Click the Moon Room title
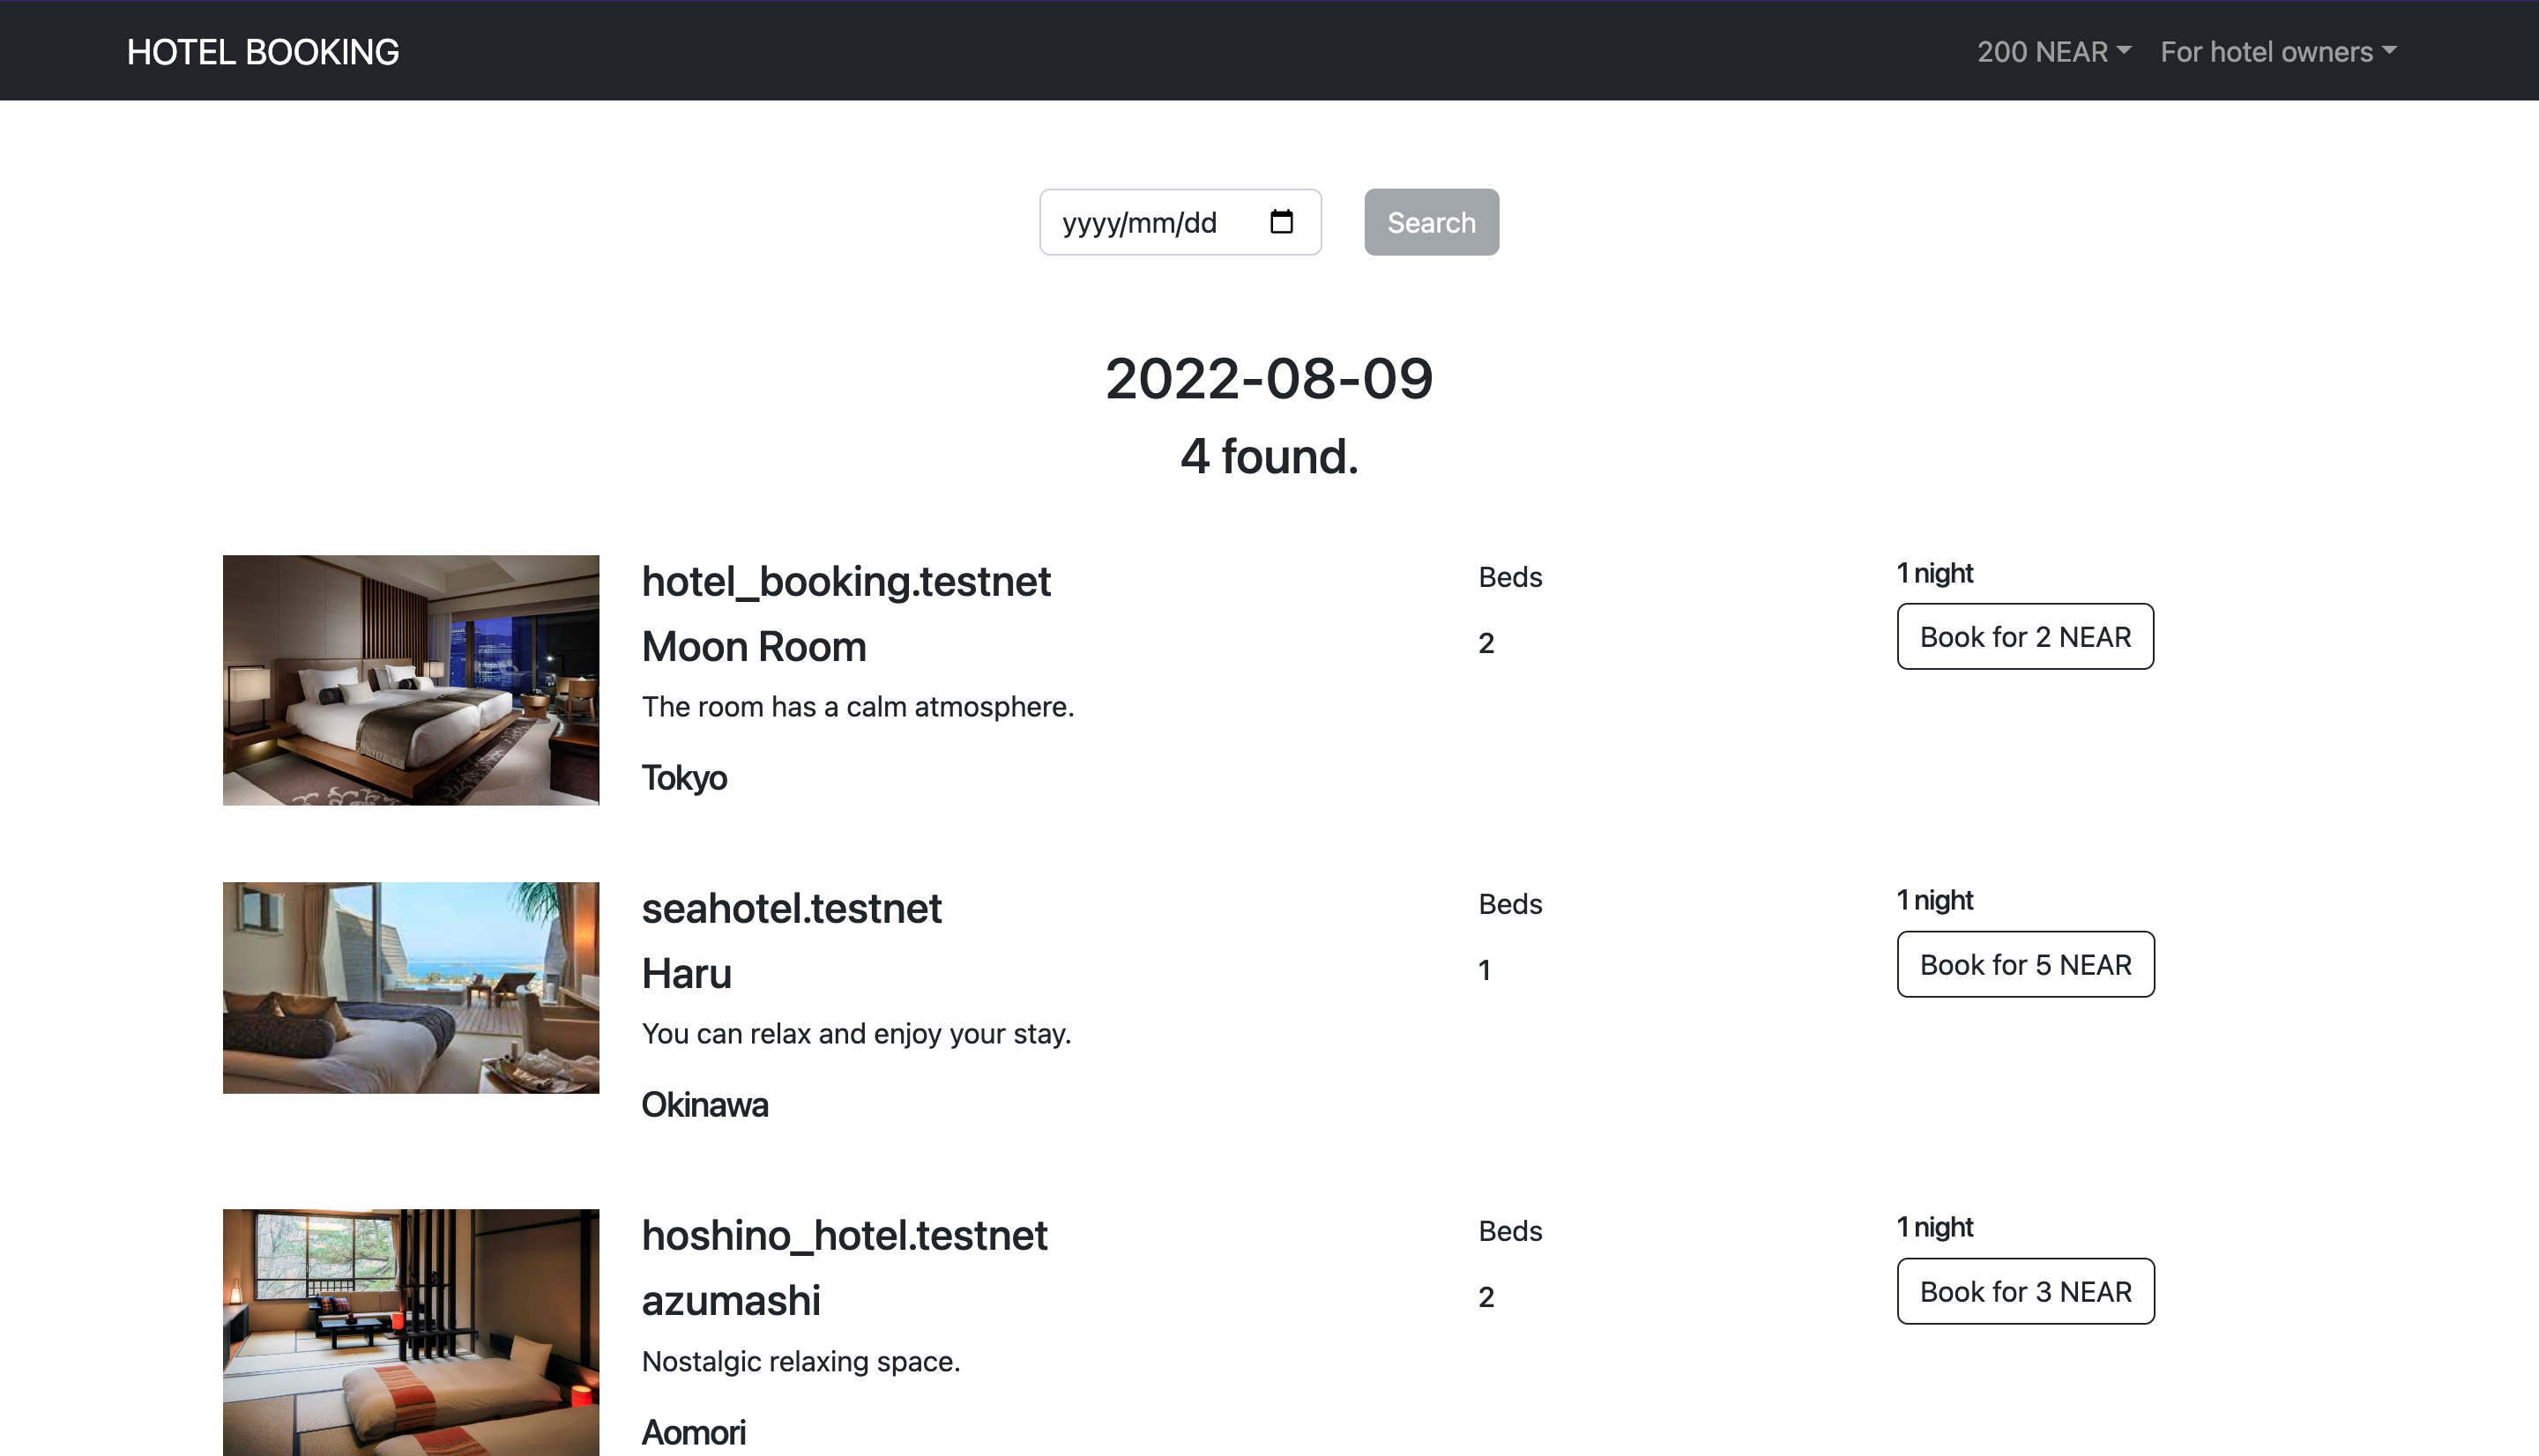Viewport: 2539px width, 1456px height. 754,646
